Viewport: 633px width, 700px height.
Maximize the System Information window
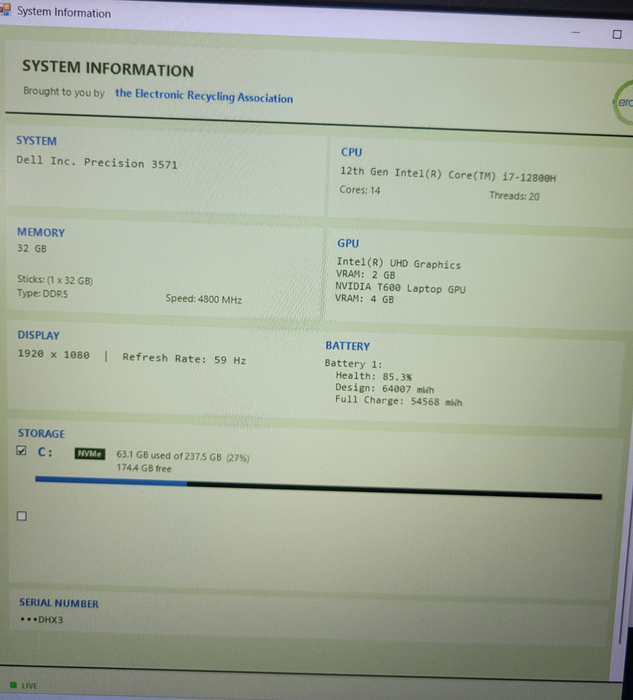617,34
